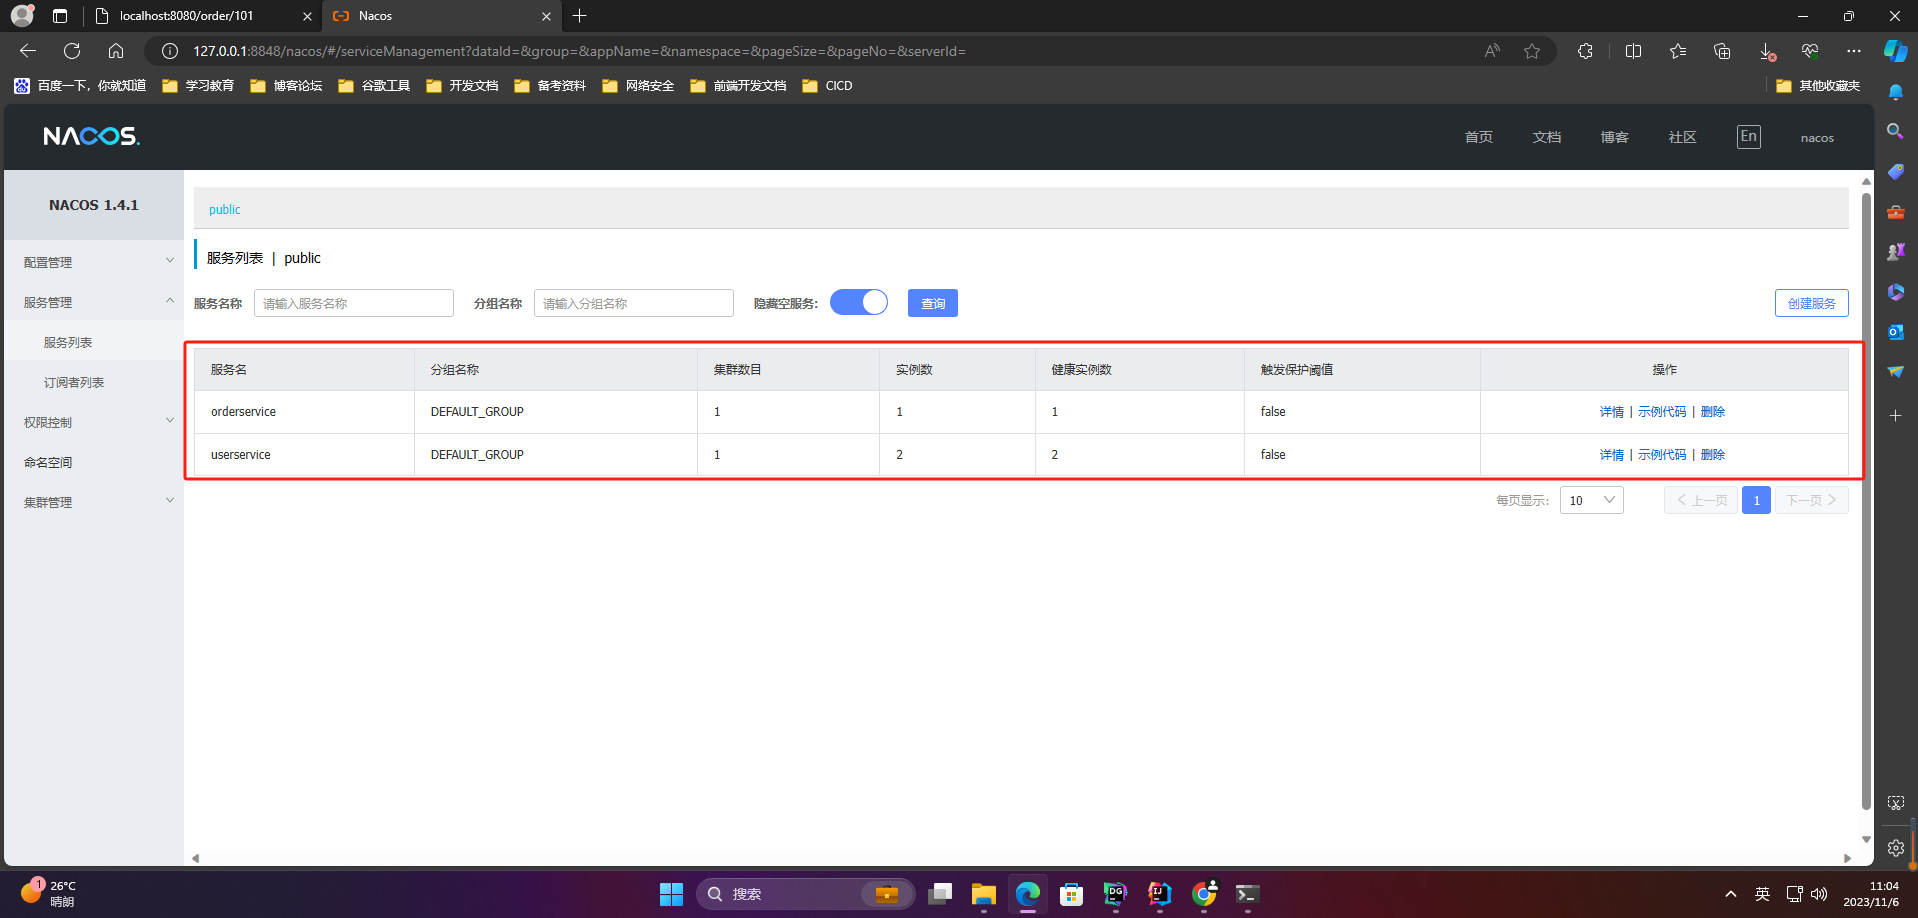Screen dimensions: 1918x918
Task: Click the 查询 button
Action: (933, 303)
